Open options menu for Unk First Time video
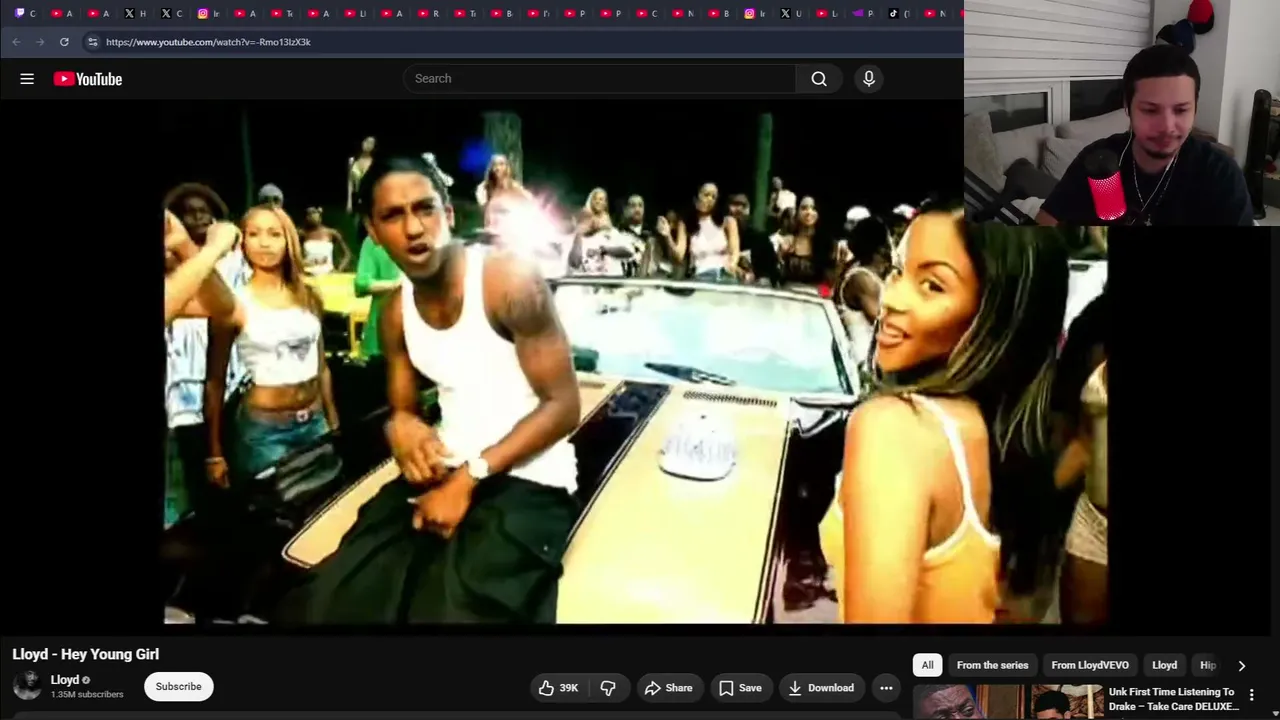1280x720 pixels. 1251,695
